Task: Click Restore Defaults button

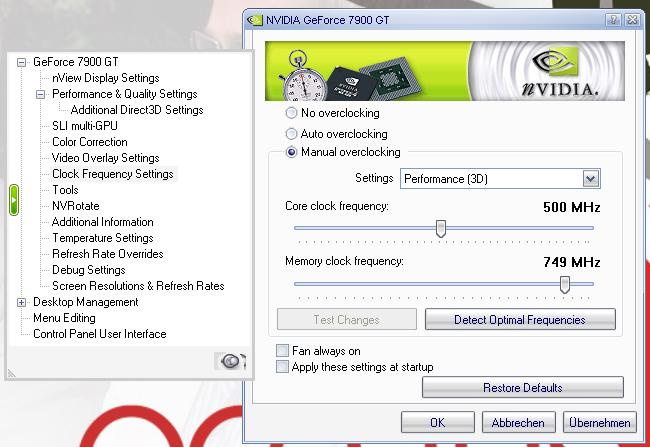Action: click(523, 387)
